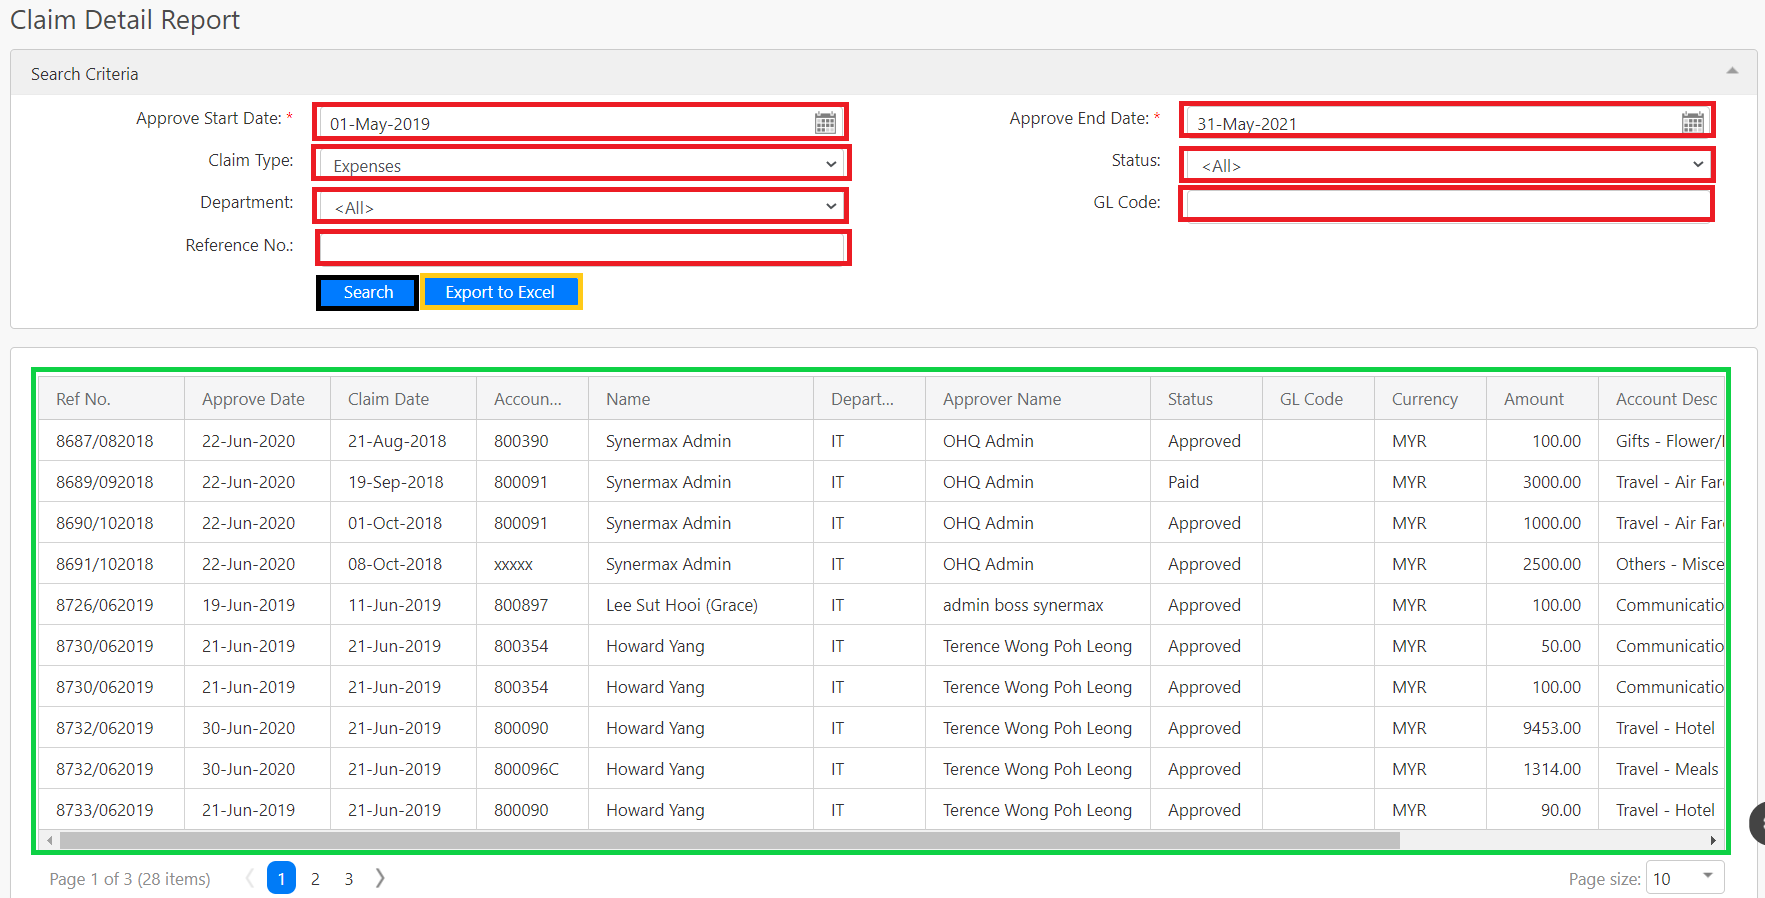Click account code 800096C cell

(532, 769)
